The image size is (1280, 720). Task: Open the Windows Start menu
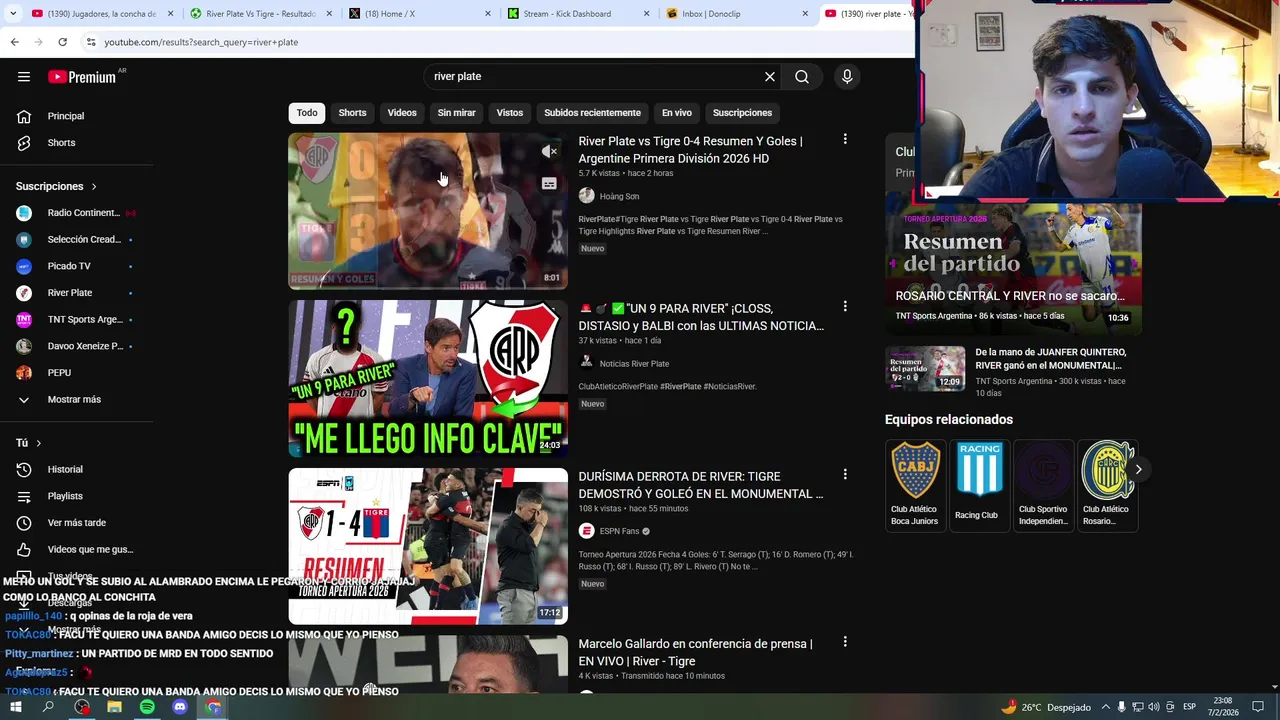click(x=15, y=707)
